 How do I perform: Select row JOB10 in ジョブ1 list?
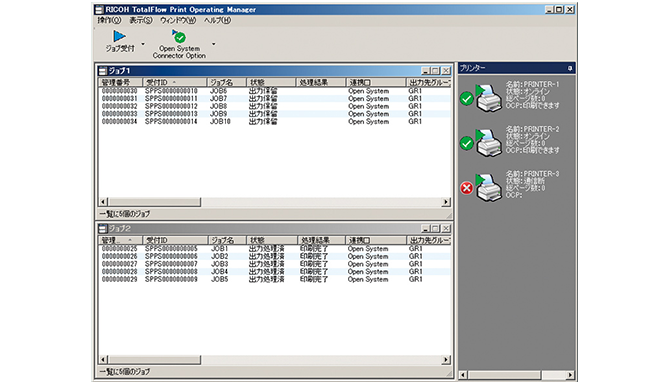pyautogui.click(x=274, y=122)
